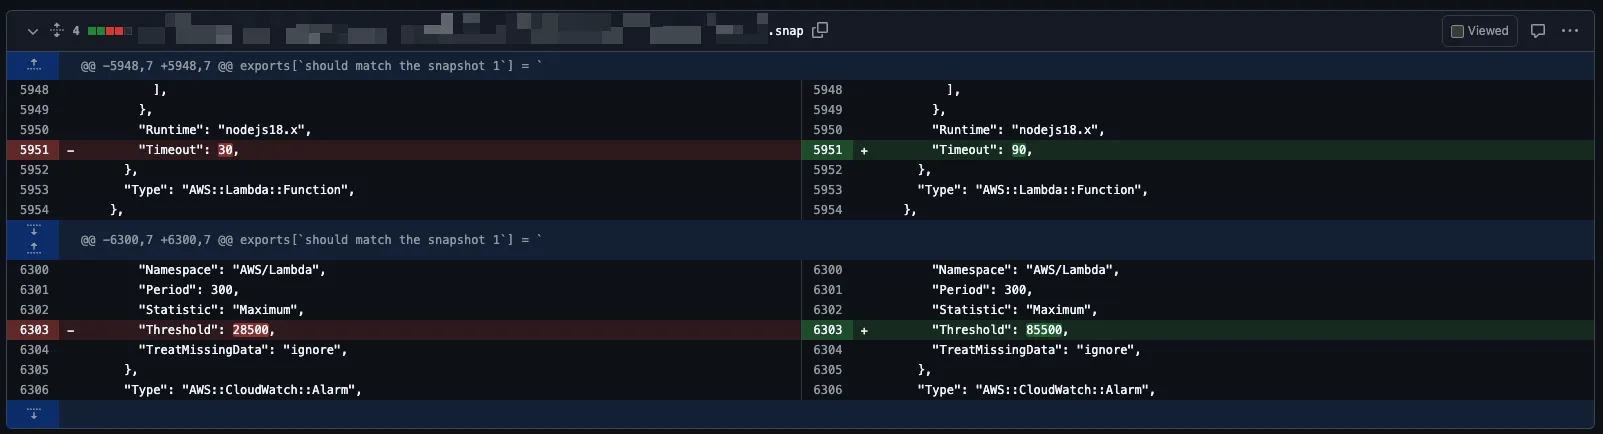Click left-side line number 6301
Screen dimensions: 1603x434
tap(34, 290)
